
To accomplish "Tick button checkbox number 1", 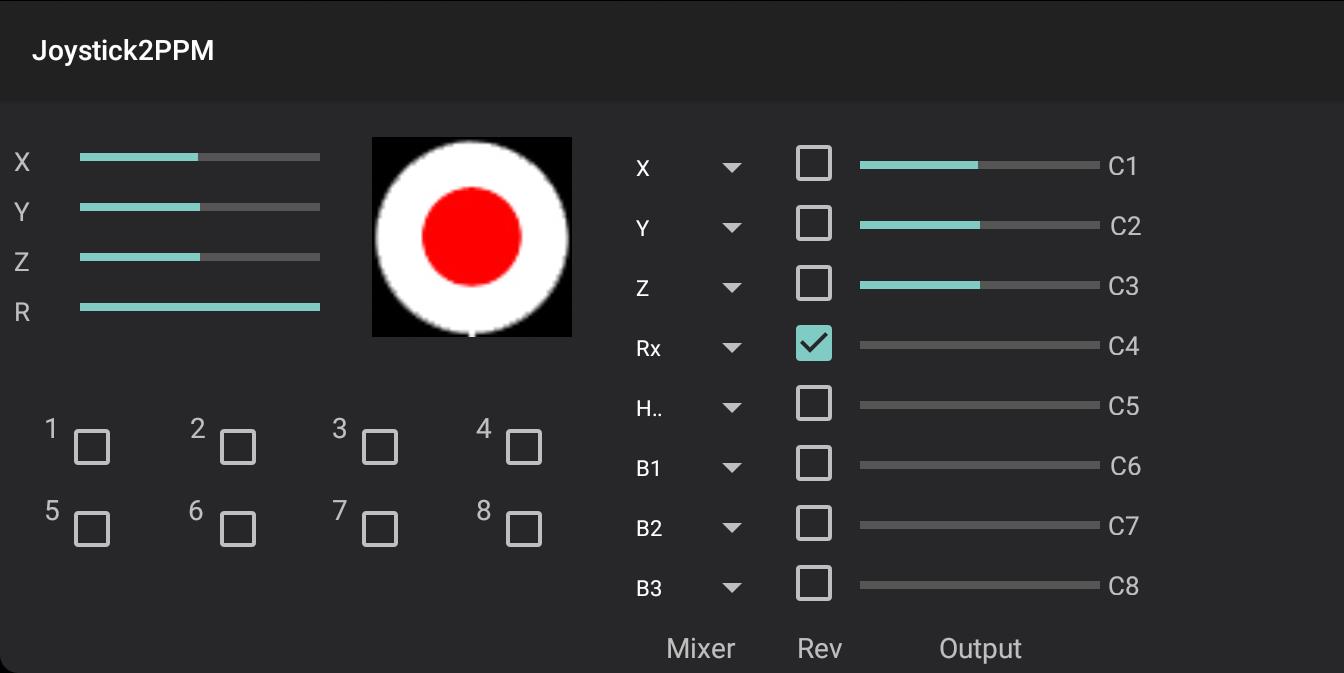I will coord(92,447).
